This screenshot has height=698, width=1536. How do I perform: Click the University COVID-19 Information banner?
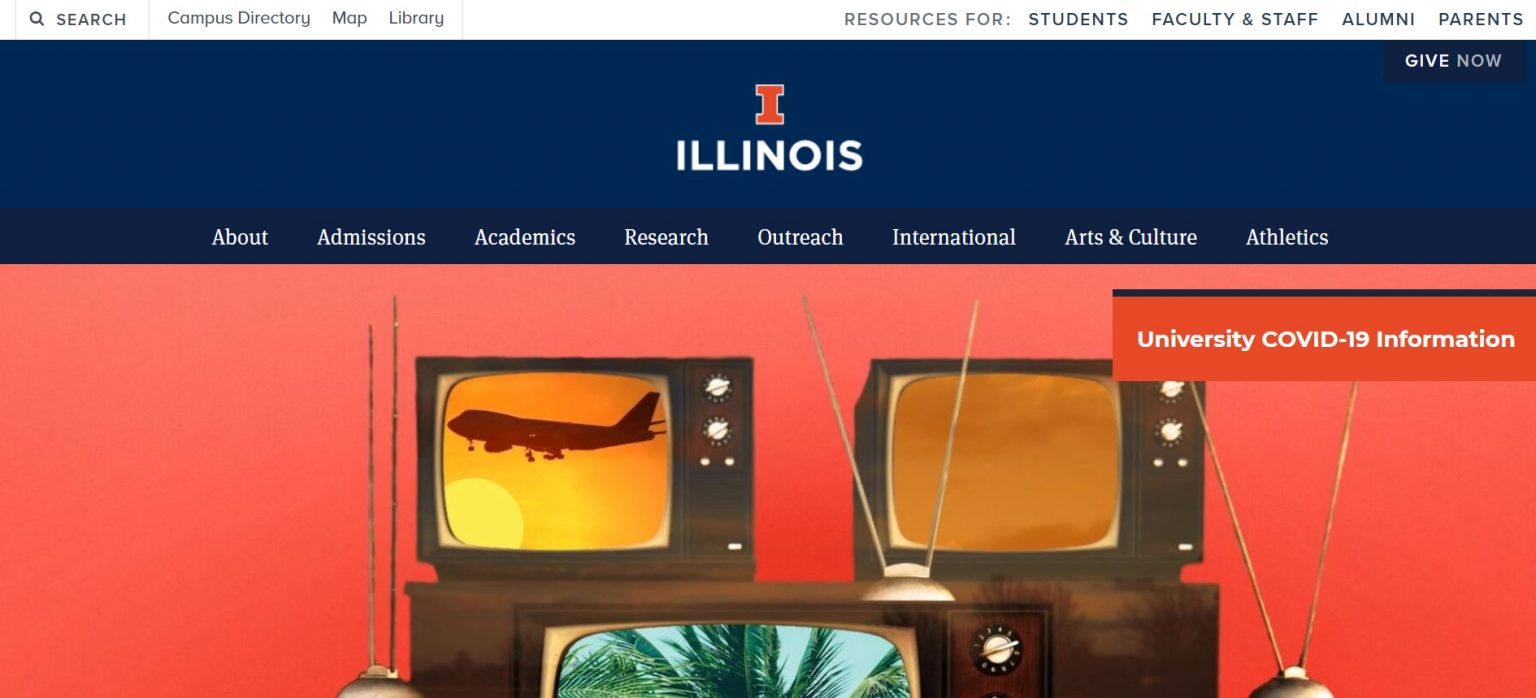(1325, 338)
